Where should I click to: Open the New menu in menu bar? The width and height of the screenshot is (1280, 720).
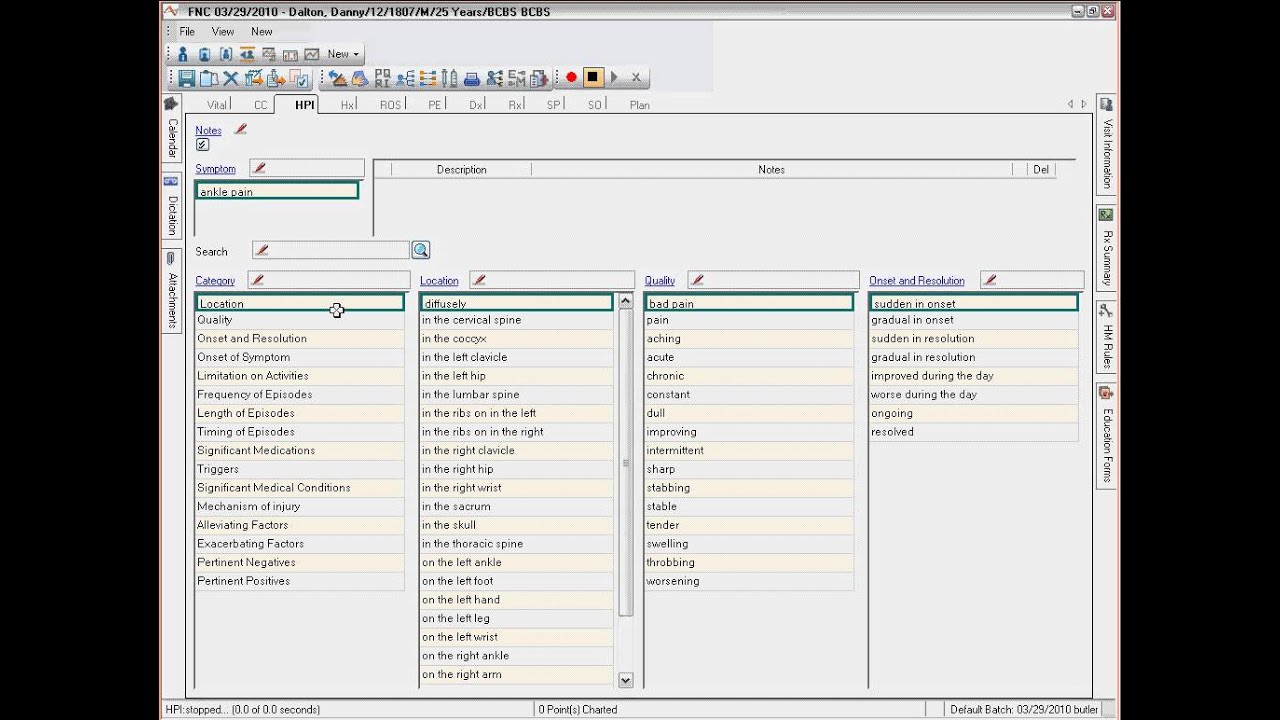(x=262, y=31)
